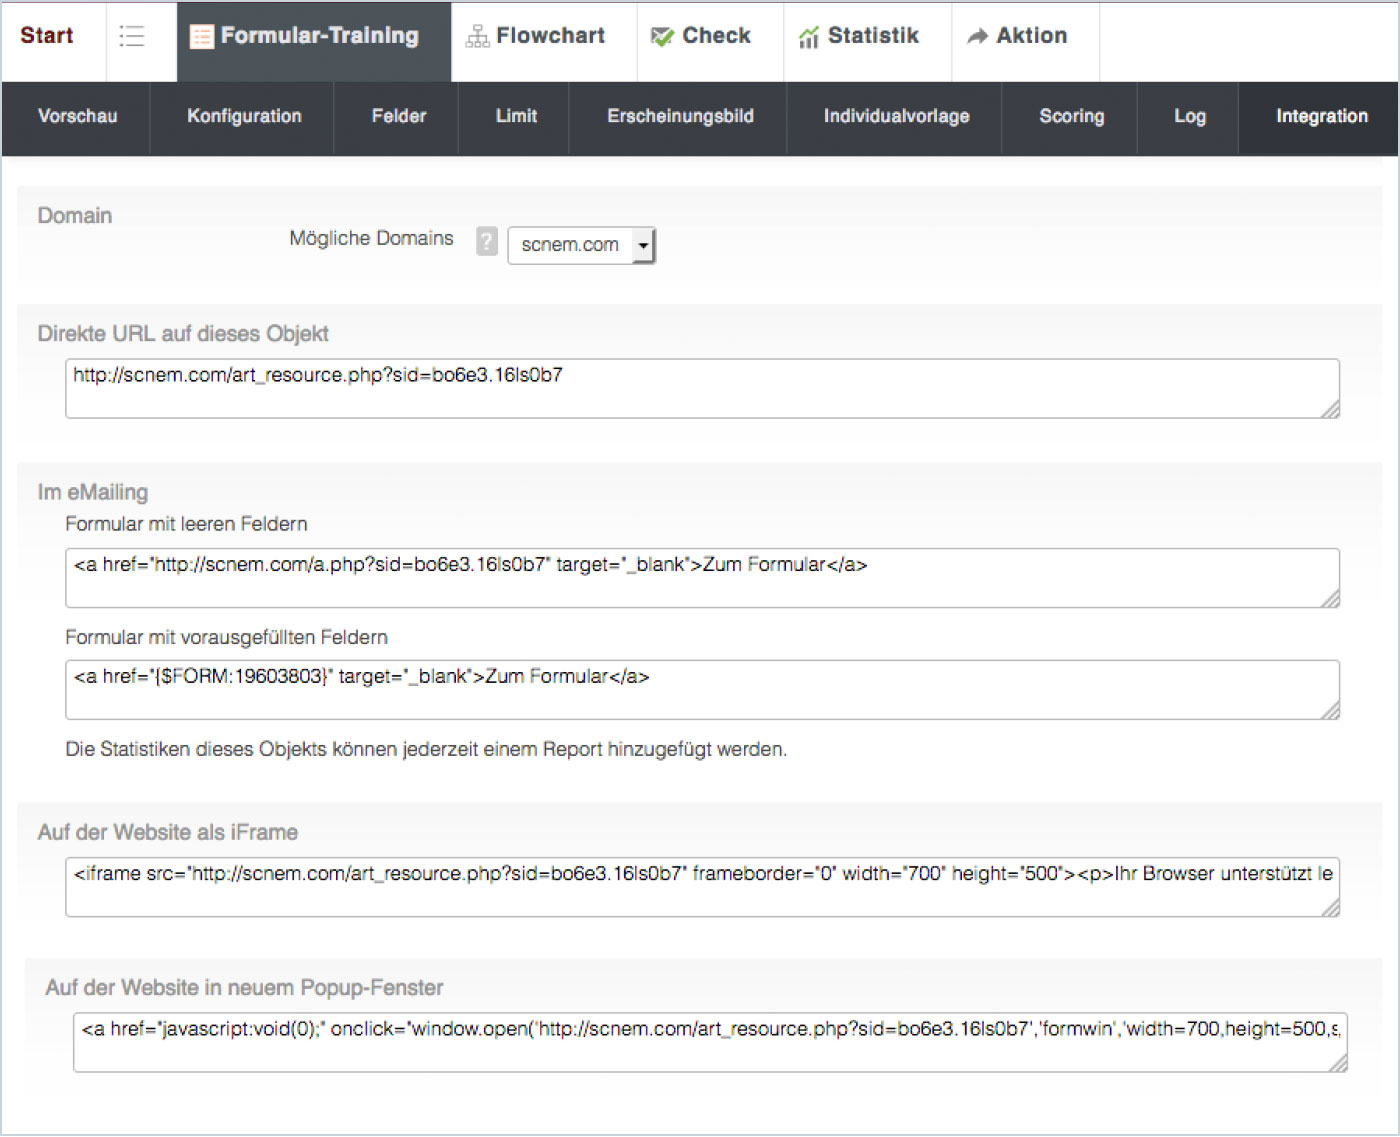This screenshot has width=1400, height=1137.
Task: Open the Aktion tab
Action: (x=1017, y=36)
